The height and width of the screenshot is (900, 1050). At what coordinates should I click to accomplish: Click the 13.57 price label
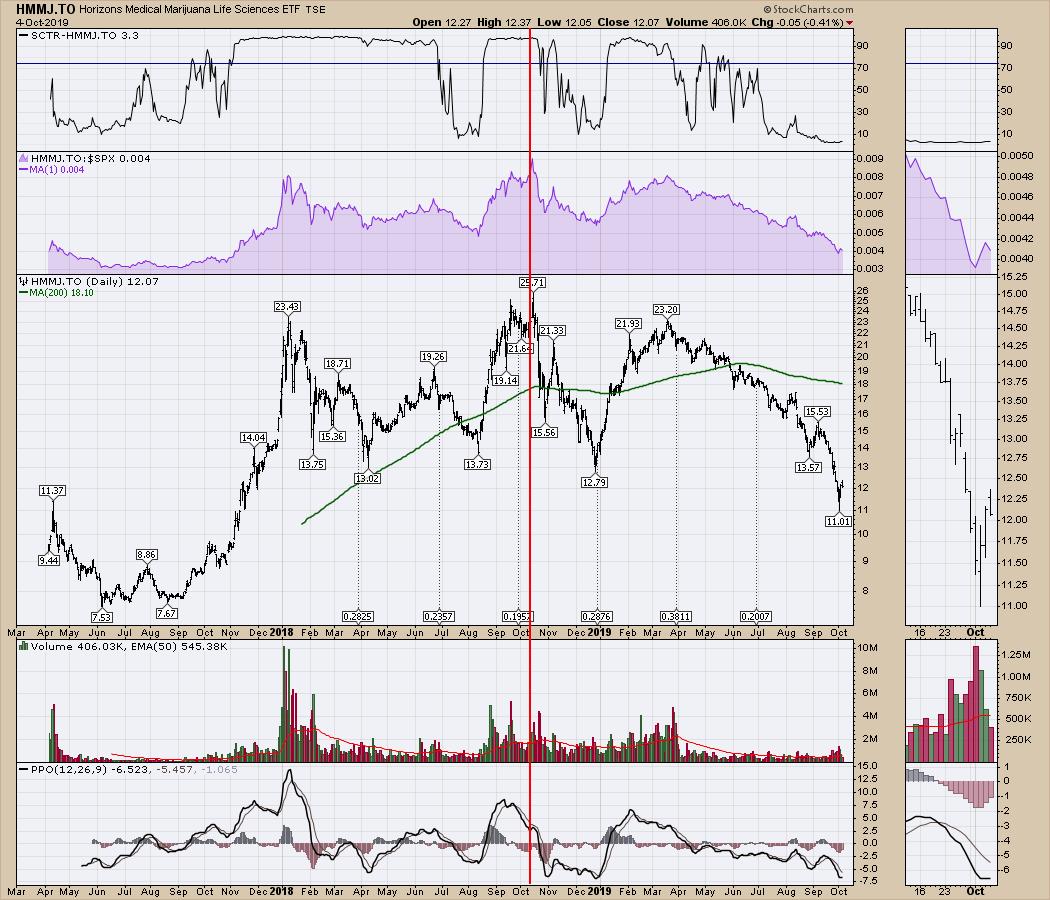808,467
